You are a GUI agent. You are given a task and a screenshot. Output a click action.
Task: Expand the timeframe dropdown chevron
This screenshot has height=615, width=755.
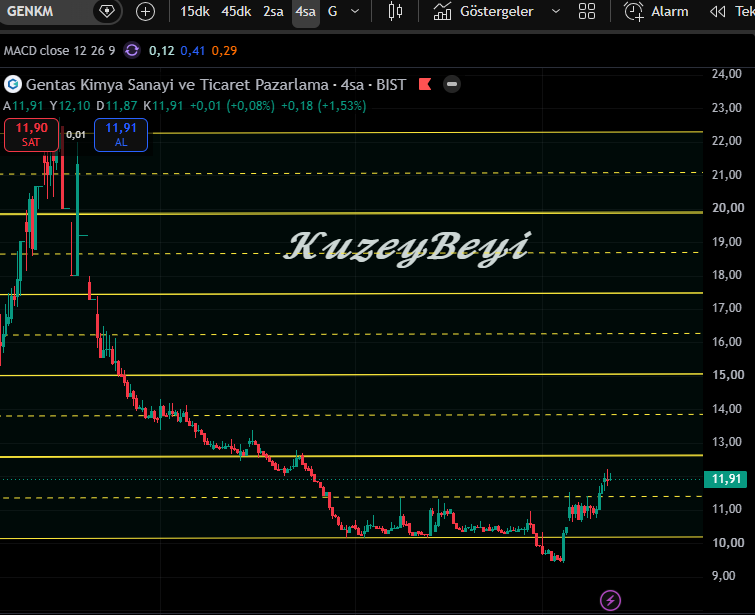[355, 11]
